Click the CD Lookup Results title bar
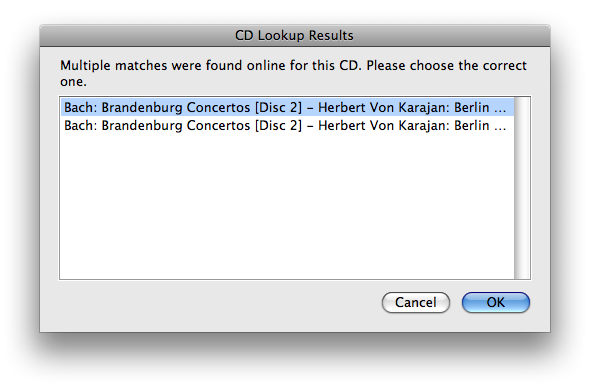 pyautogui.click(x=295, y=35)
